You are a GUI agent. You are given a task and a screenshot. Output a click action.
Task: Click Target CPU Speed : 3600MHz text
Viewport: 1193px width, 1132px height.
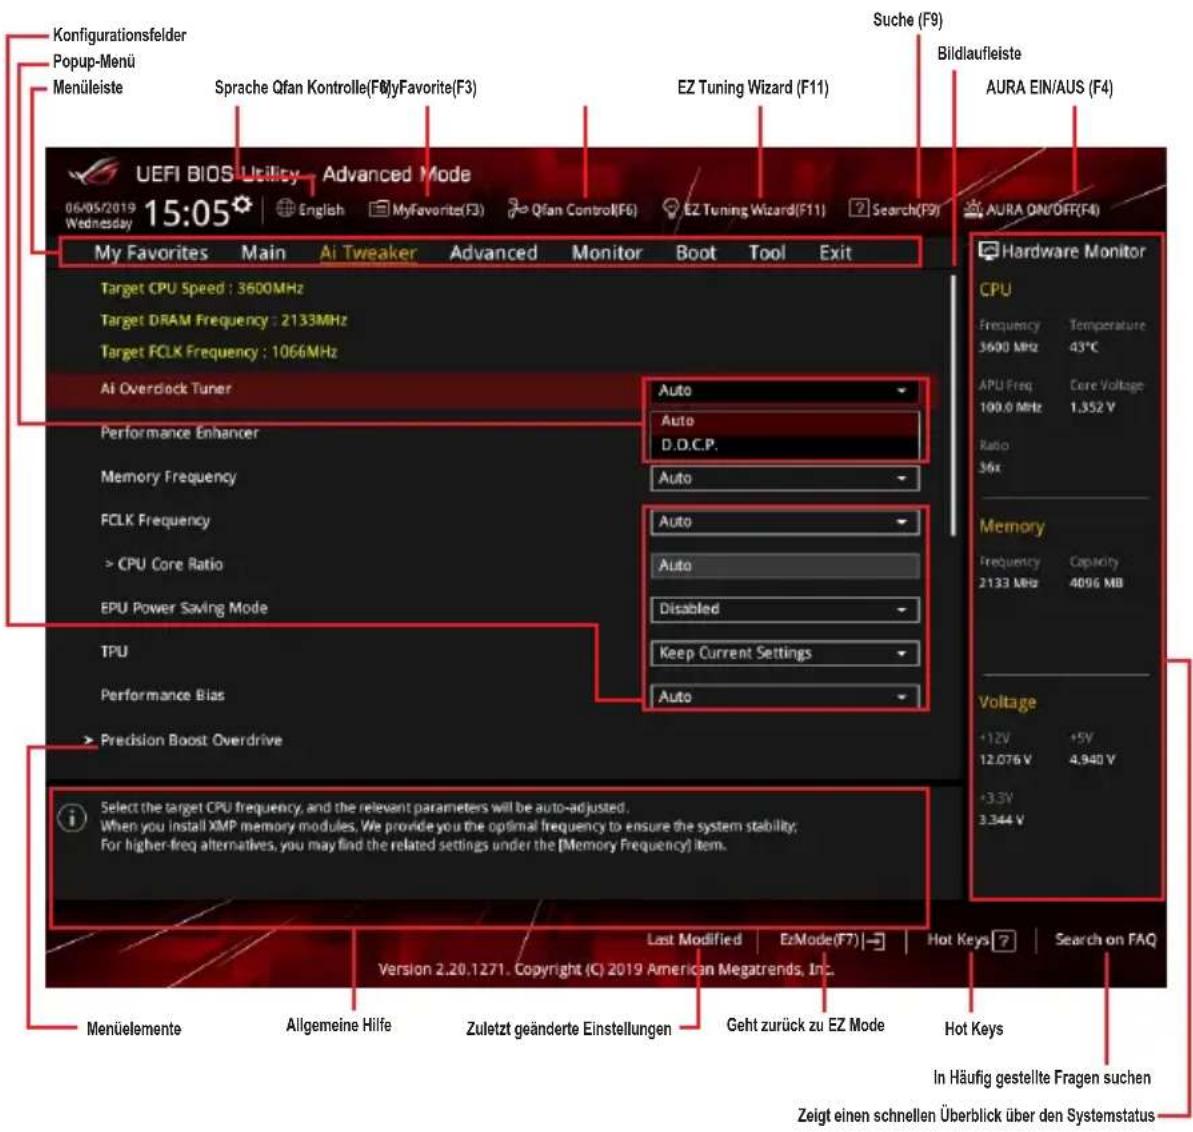click(202, 288)
